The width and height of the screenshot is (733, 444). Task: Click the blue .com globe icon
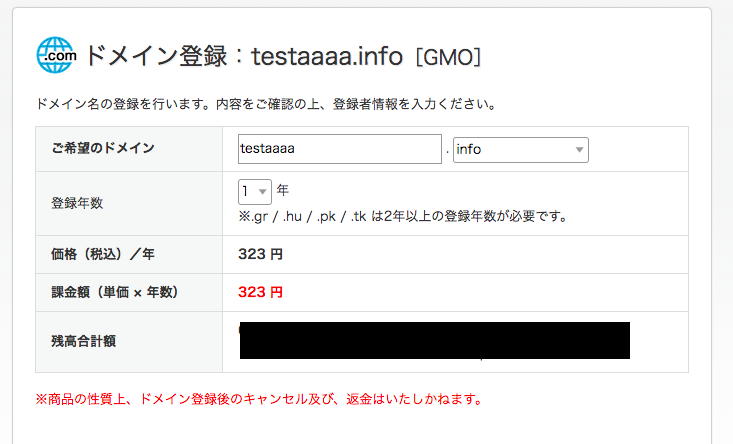pyautogui.click(x=56, y=55)
